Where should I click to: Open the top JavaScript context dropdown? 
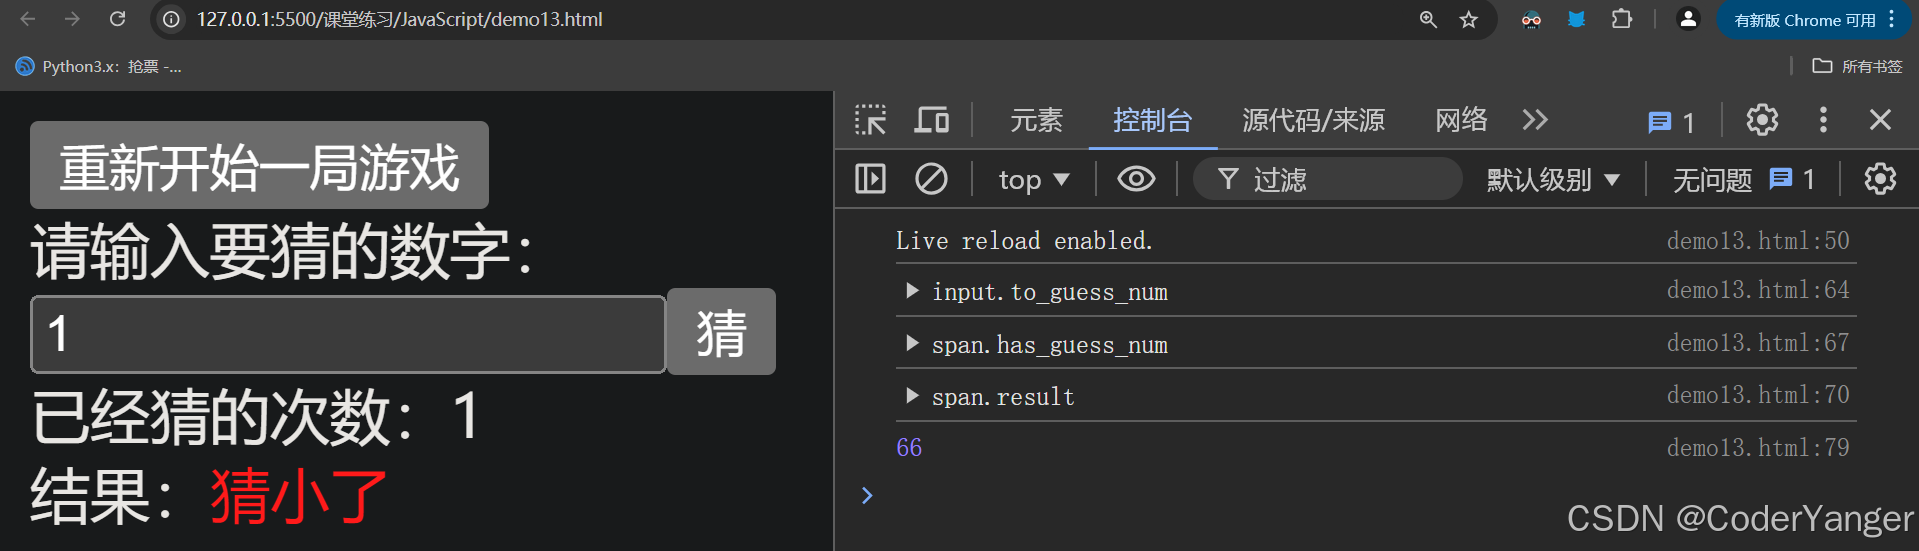click(1034, 180)
